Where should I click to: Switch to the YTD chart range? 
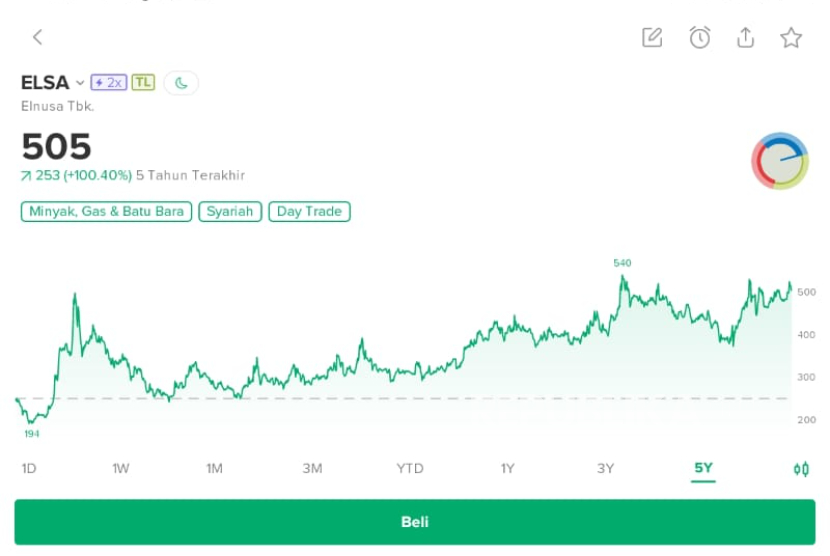(410, 469)
